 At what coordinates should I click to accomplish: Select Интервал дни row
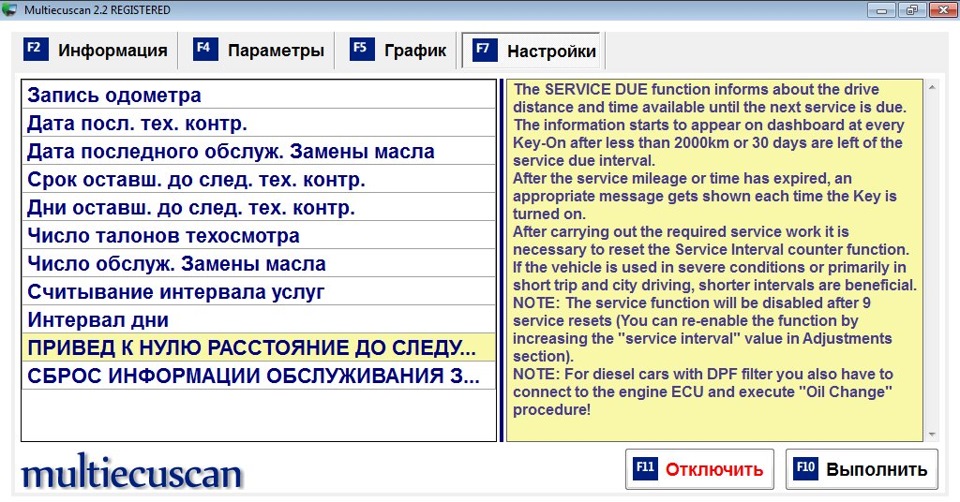(258, 320)
